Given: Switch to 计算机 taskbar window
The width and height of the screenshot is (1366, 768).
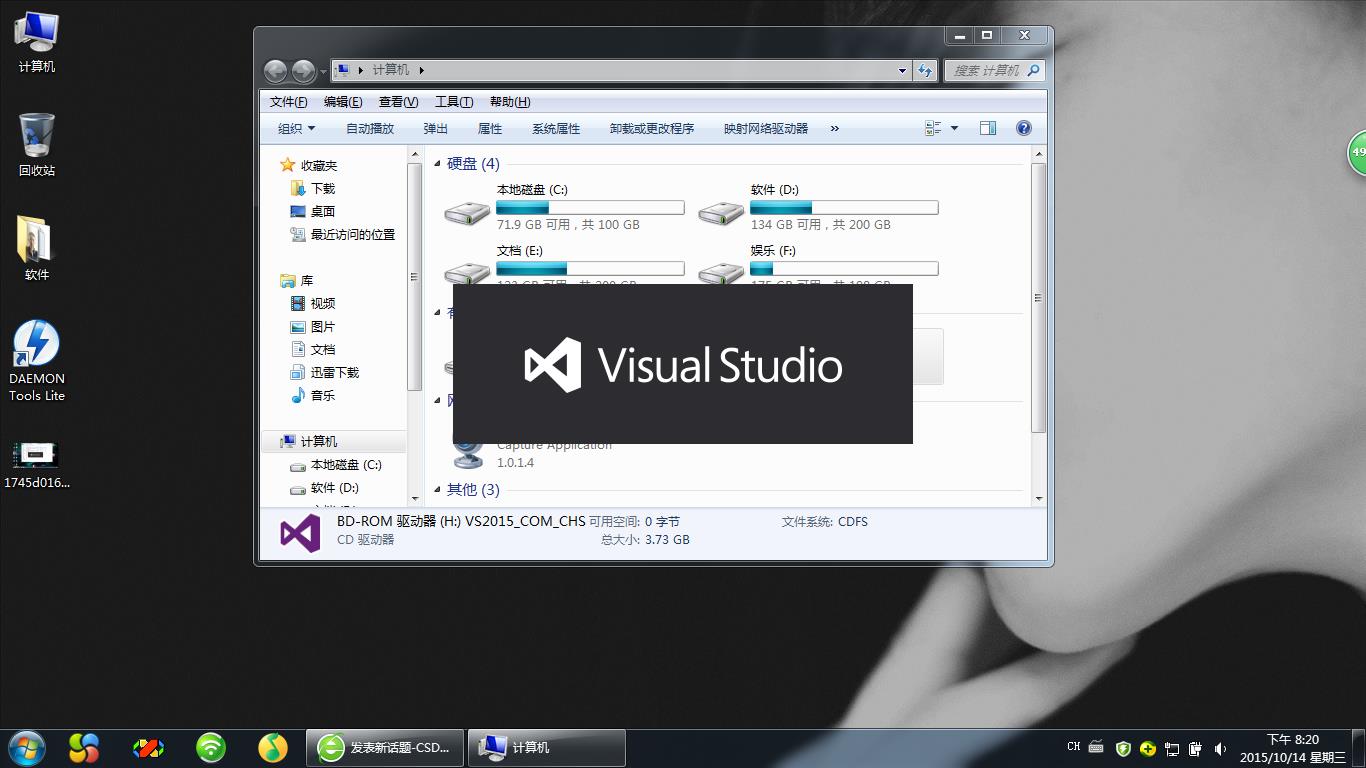Looking at the screenshot, I should pos(547,747).
